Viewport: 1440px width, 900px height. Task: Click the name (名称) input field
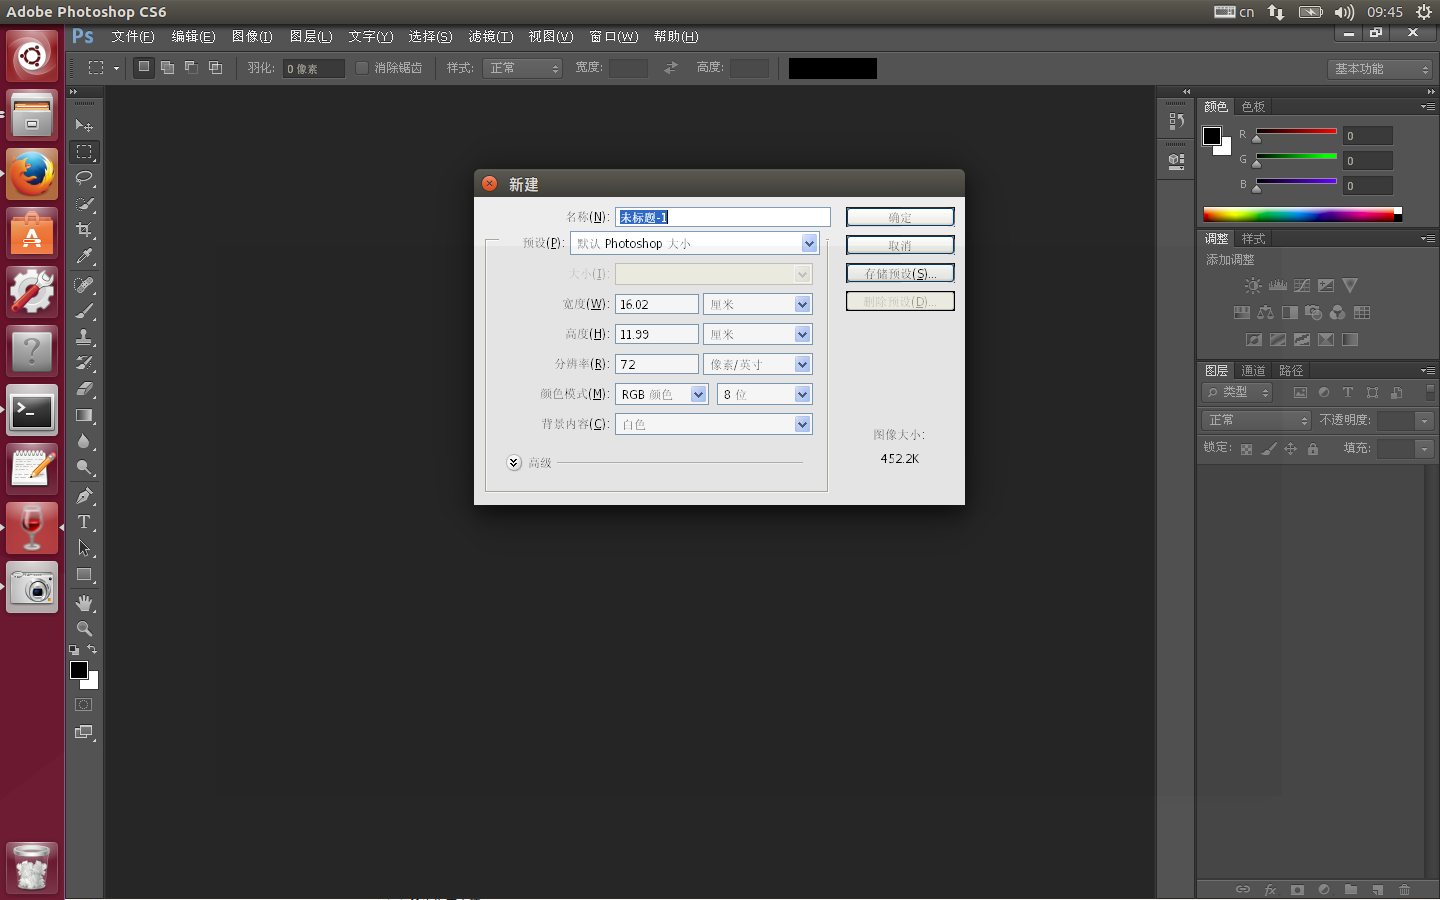pos(722,217)
